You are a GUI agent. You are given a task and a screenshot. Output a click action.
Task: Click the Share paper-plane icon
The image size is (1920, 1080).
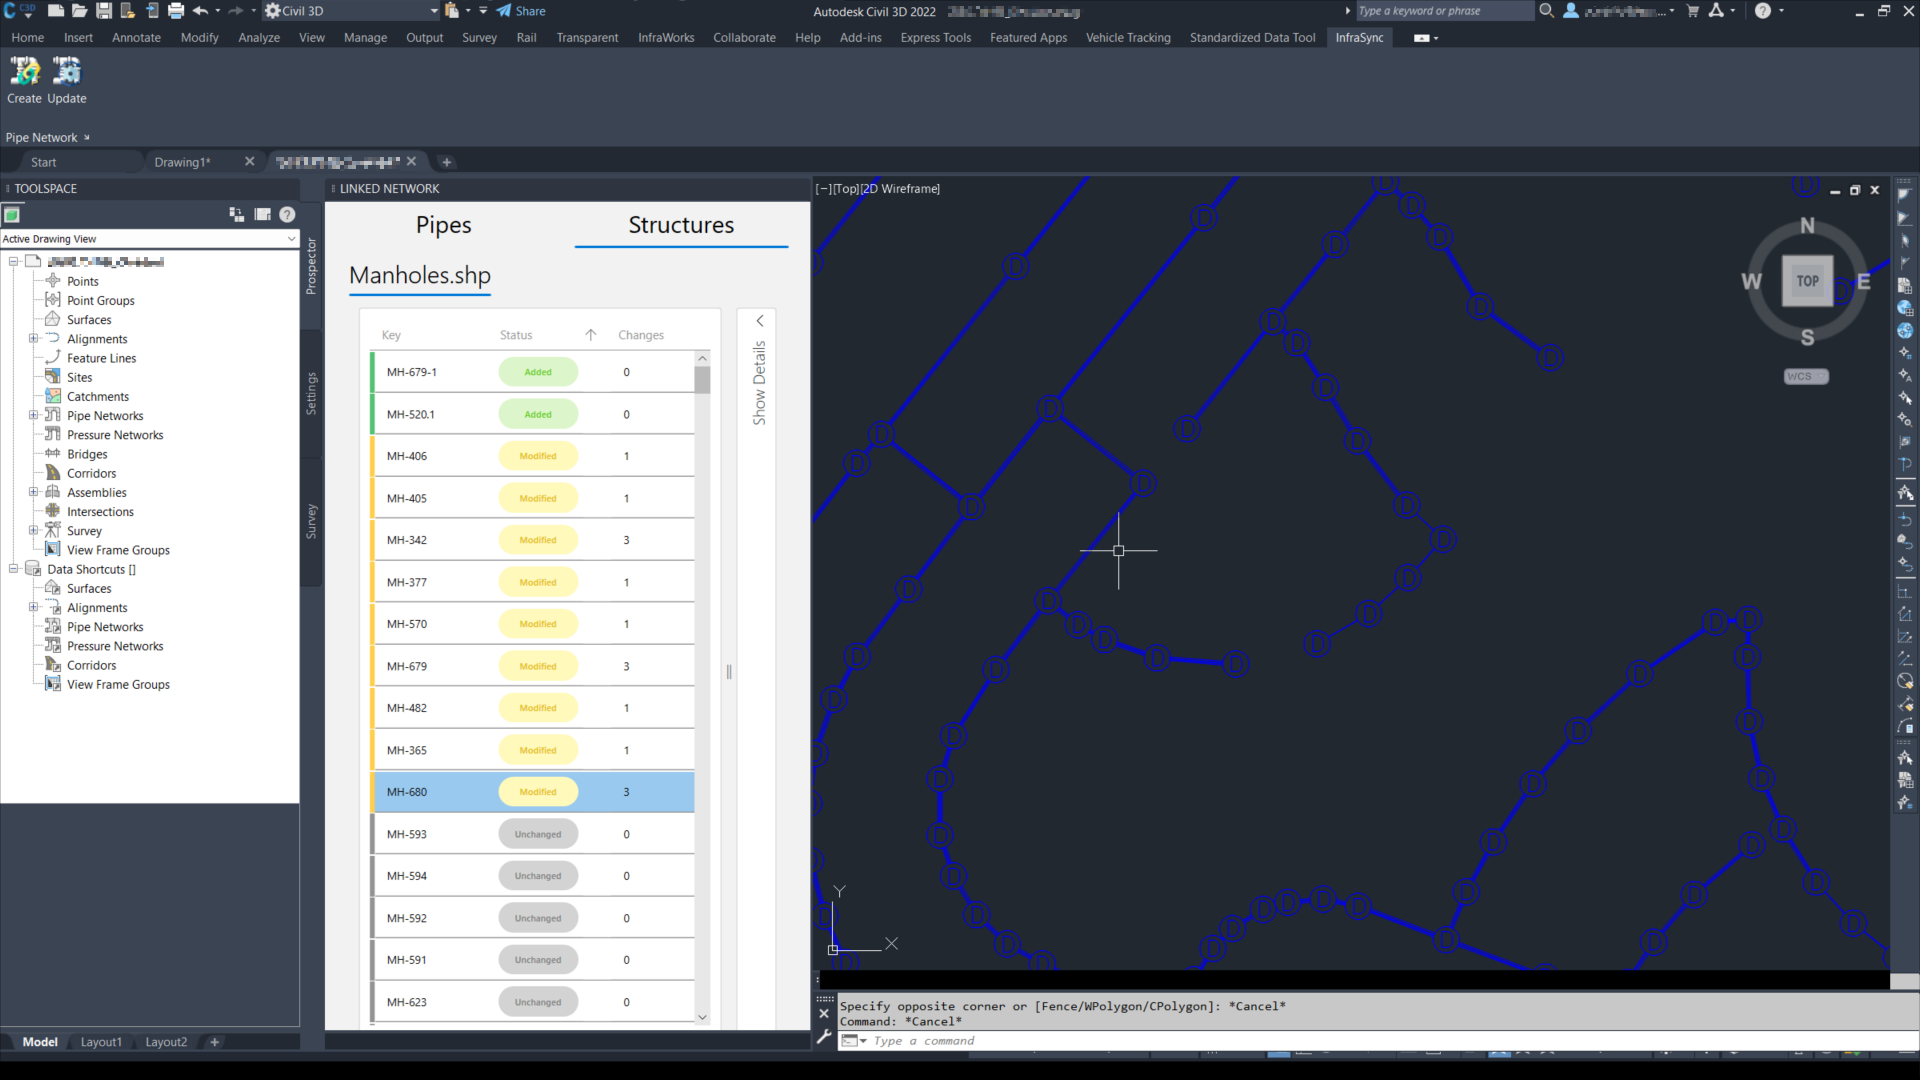coord(504,11)
